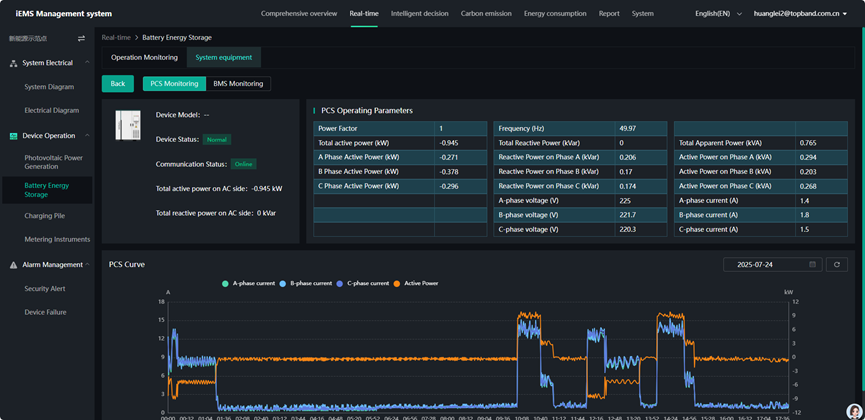This screenshot has width=865, height=420.
Task: Click the System Electrical hierarchy icon
Action: [13, 63]
